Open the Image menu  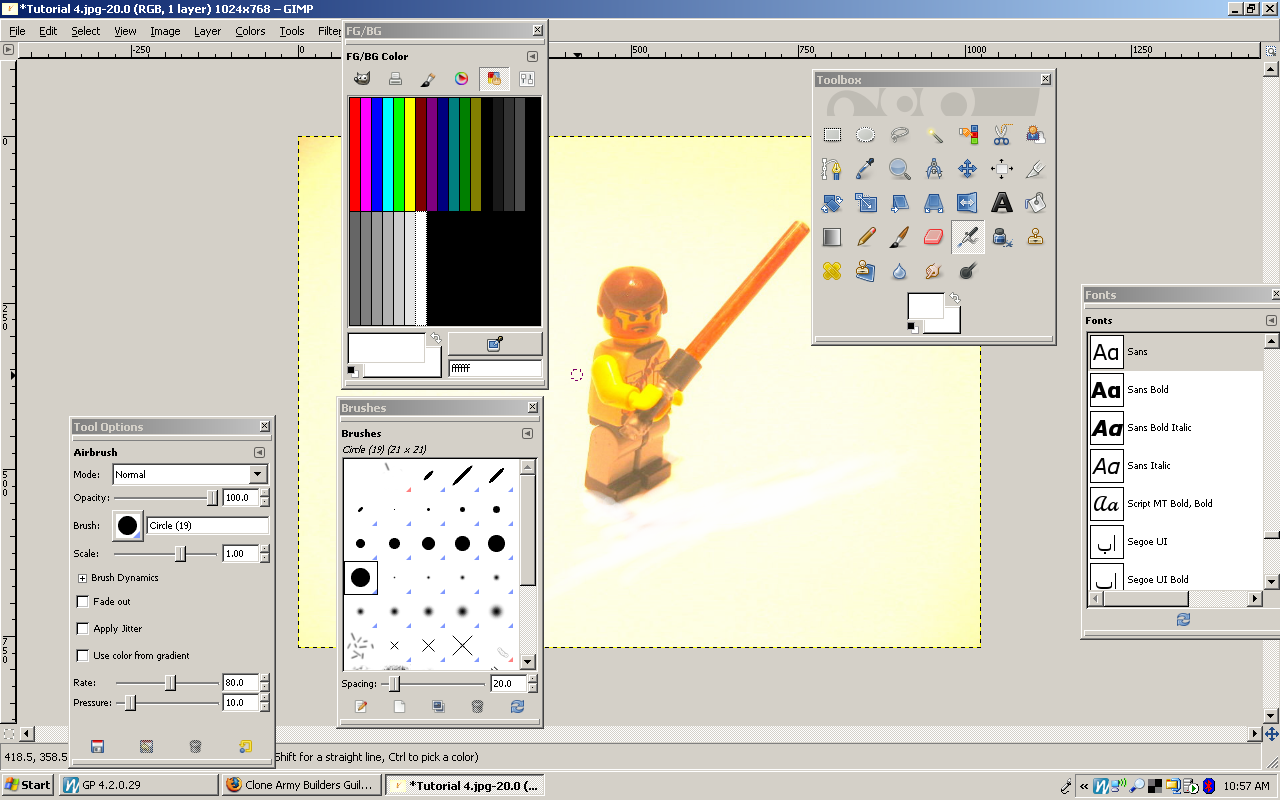coord(165,31)
